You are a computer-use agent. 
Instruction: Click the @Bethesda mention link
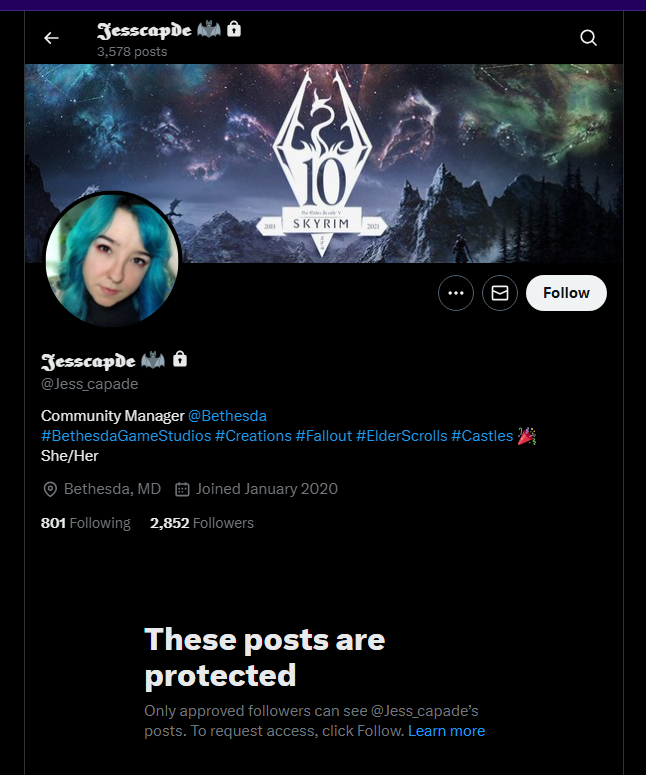(x=227, y=416)
